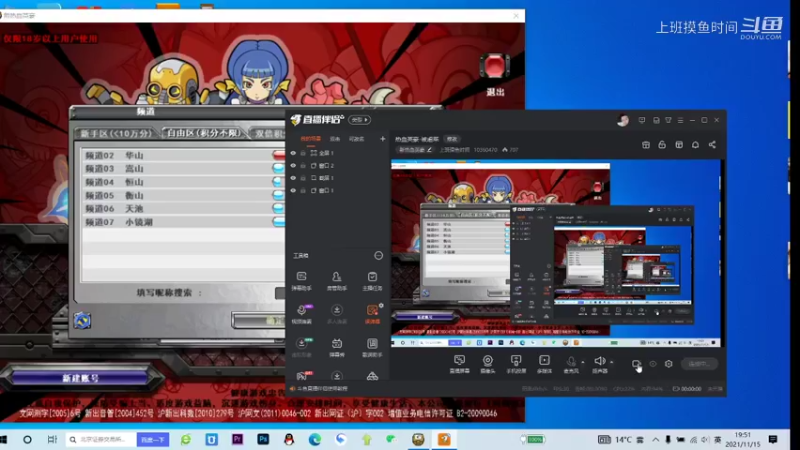
Task: Click the user avatar in streaming companion
Action: pos(622,120)
